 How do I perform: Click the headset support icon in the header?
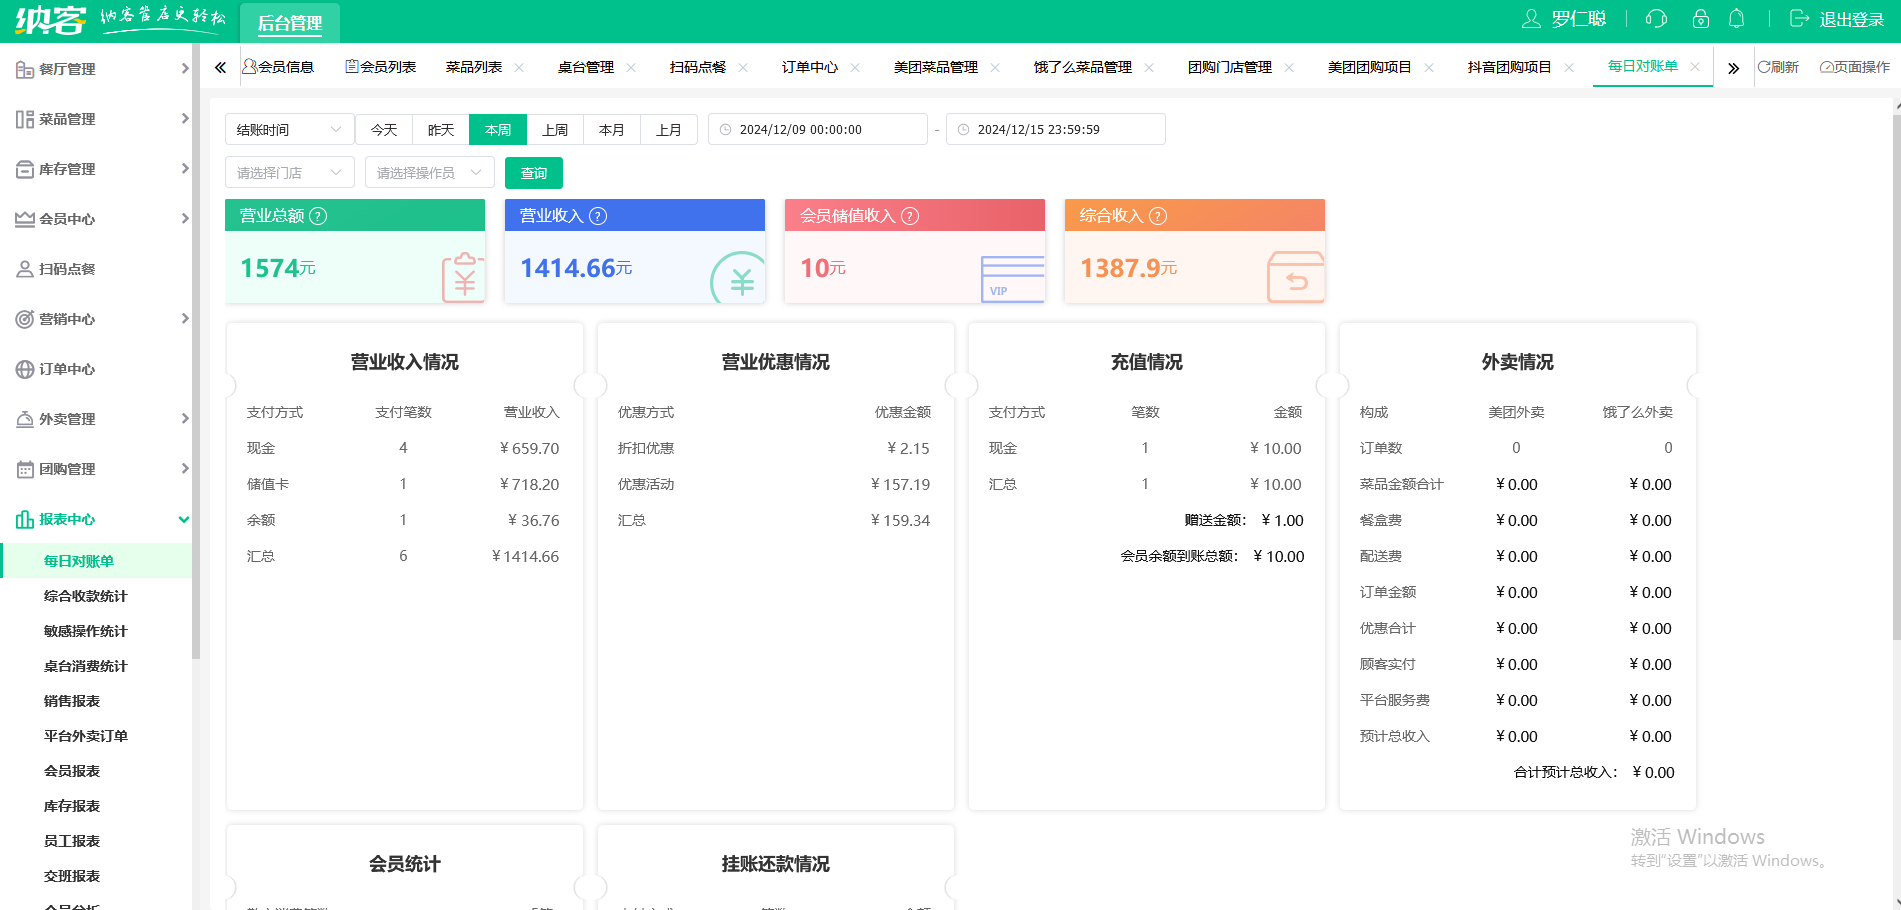coord(1657,18)
